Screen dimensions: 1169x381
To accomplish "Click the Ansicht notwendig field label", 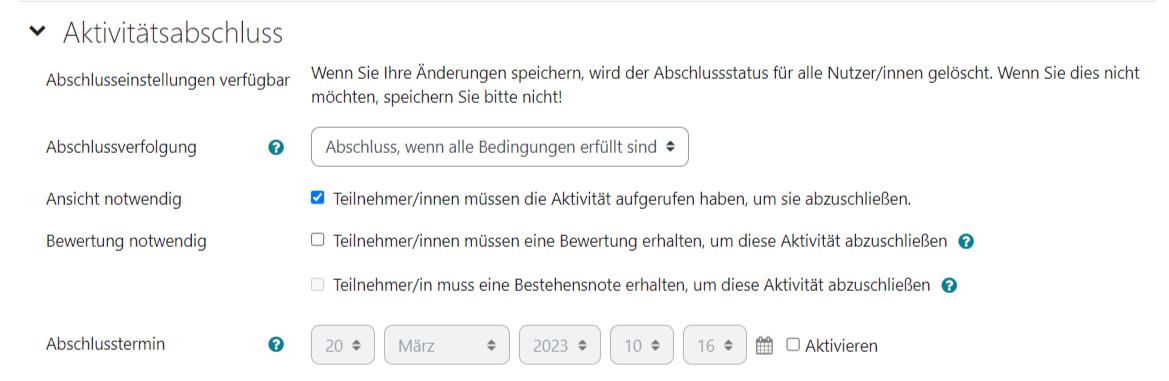I will coord(113,199).
